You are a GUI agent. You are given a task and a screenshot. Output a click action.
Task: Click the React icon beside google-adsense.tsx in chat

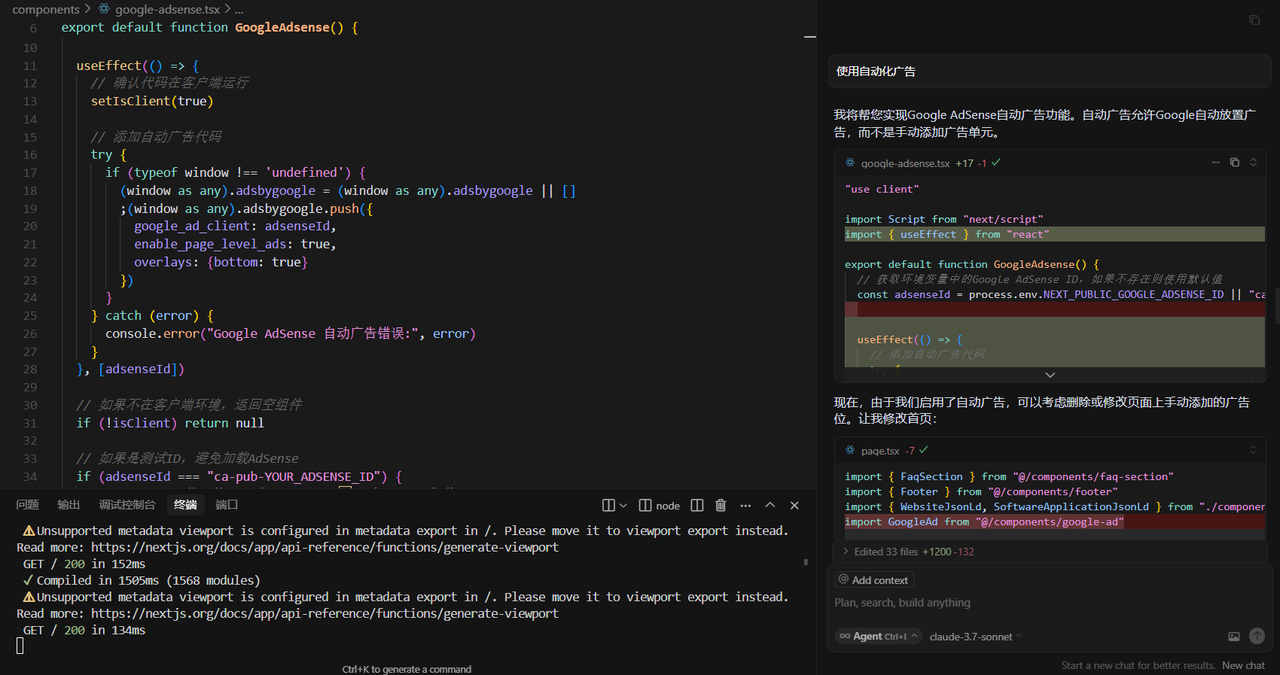coord(850,162)
